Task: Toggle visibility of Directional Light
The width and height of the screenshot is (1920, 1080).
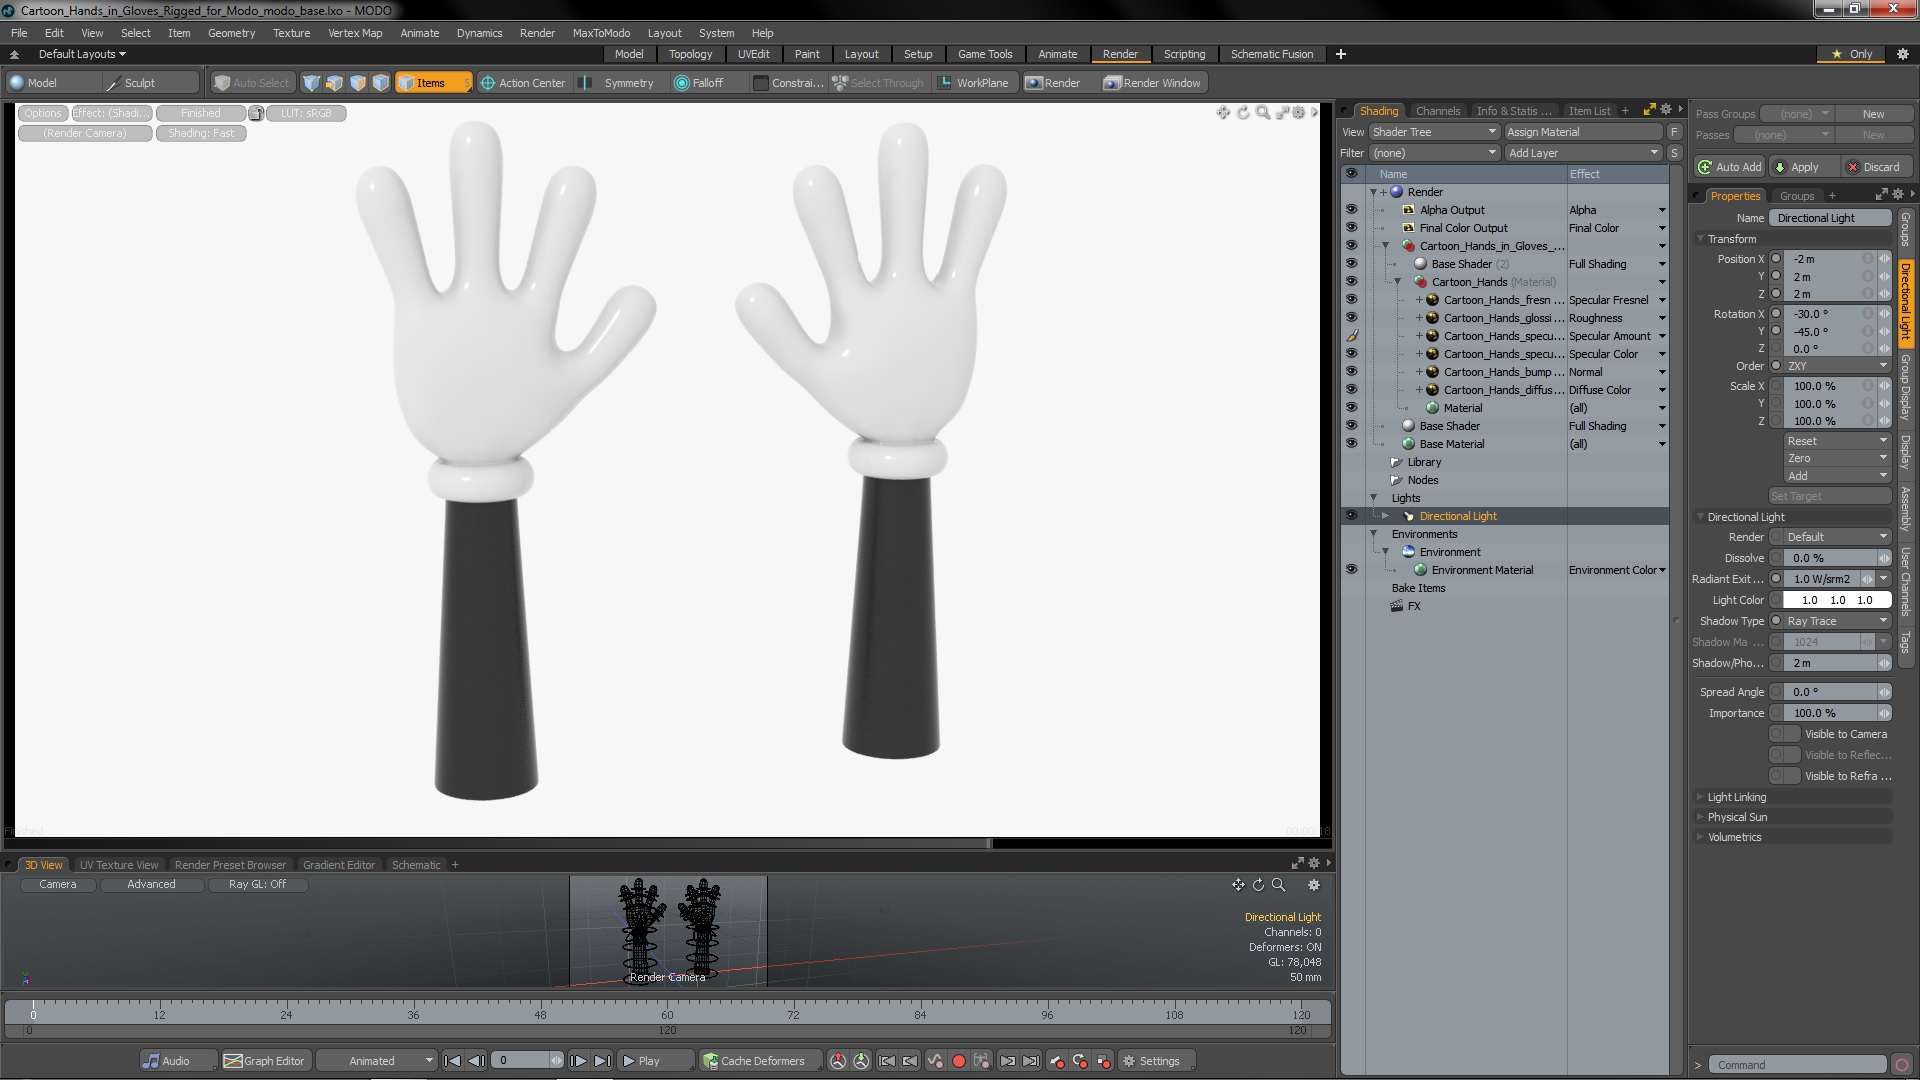Action: tap(1351, 516)
